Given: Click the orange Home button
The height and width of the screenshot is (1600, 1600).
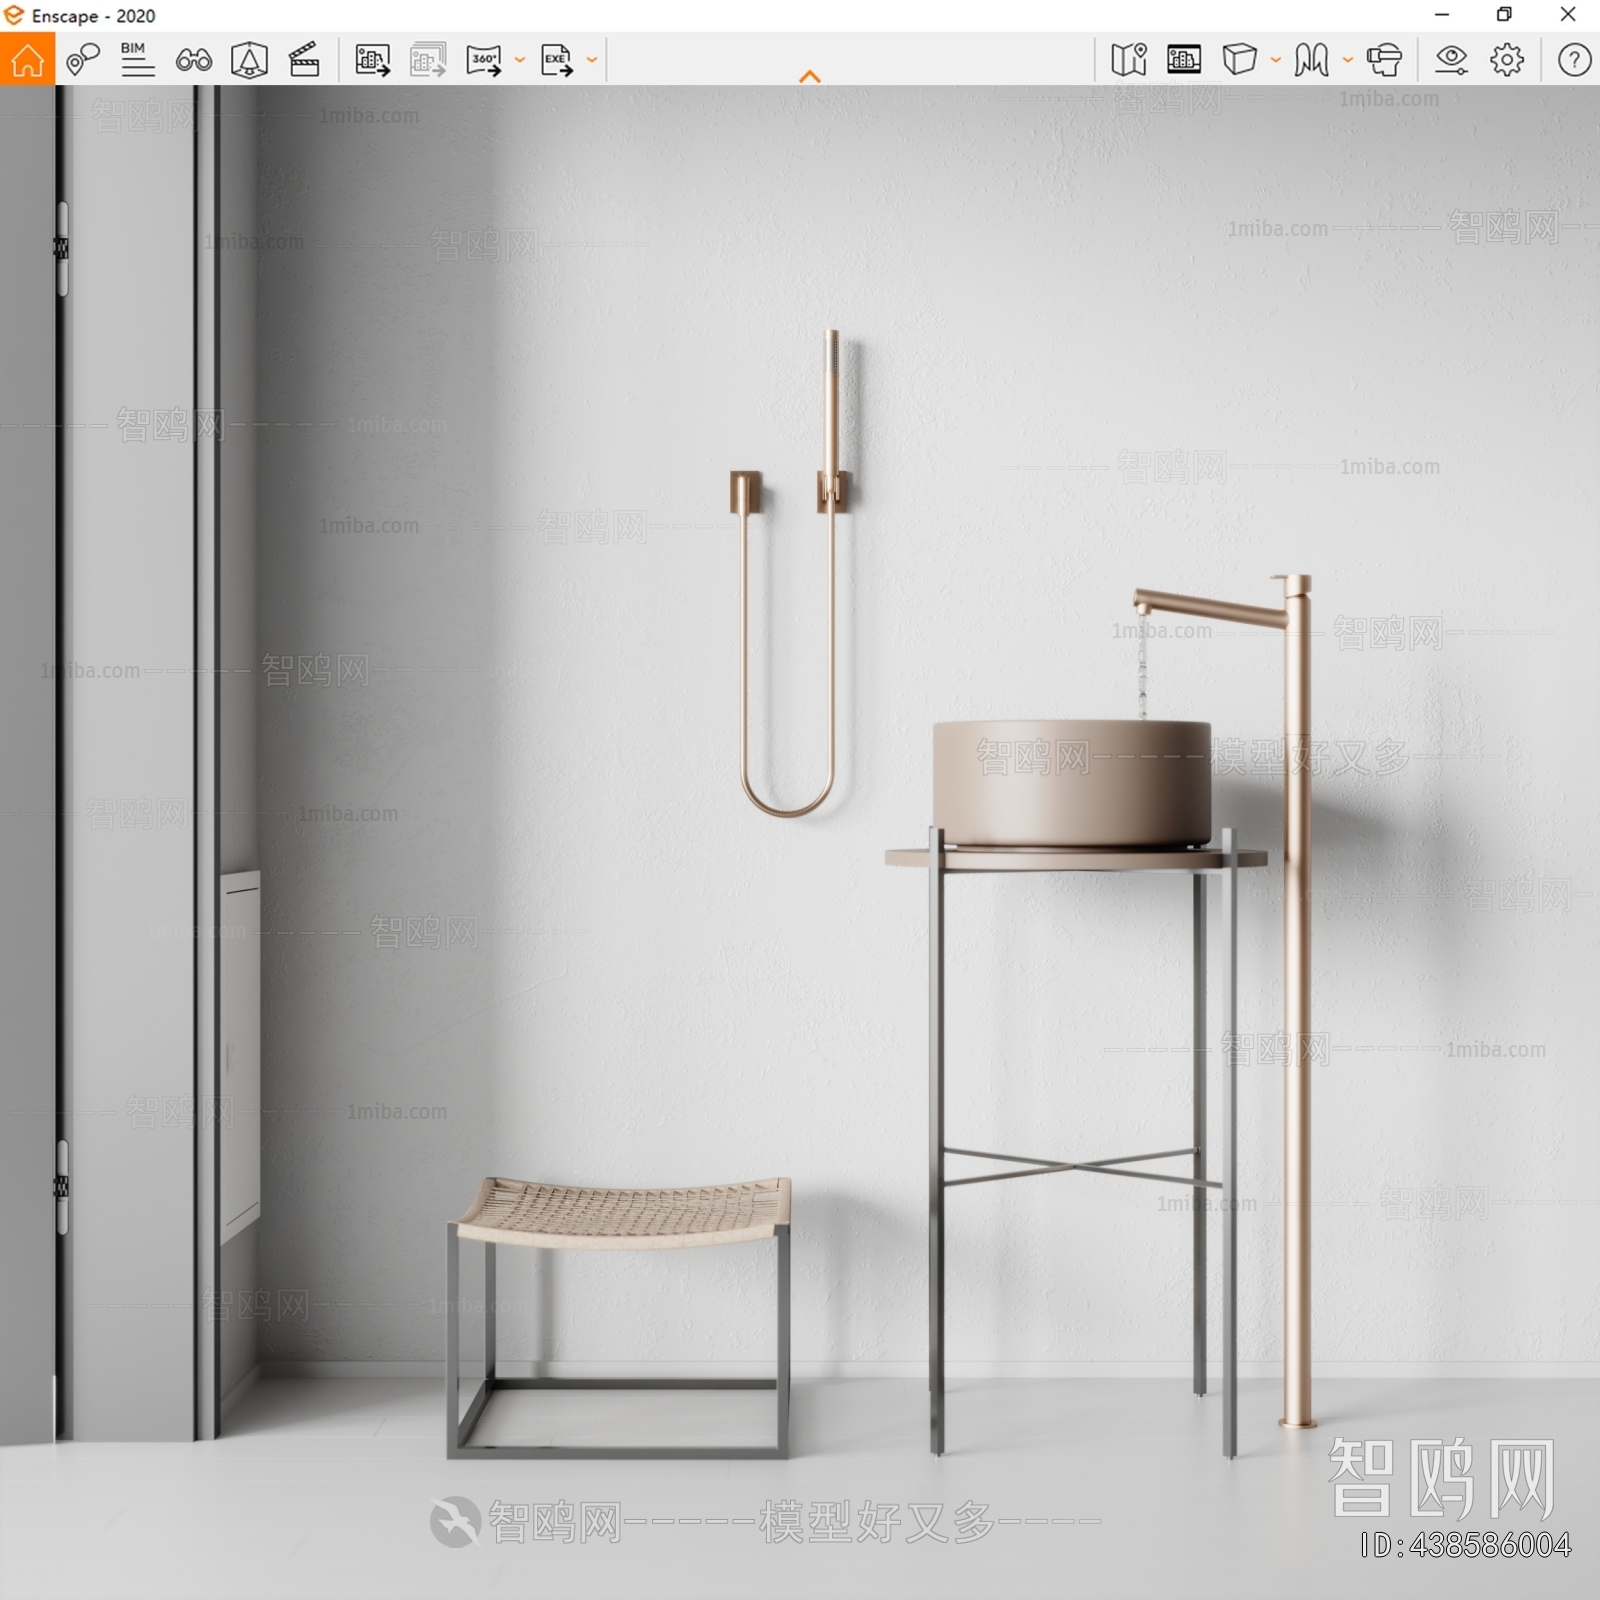Looking at the screenshot, I should click(x=27, y=59).
